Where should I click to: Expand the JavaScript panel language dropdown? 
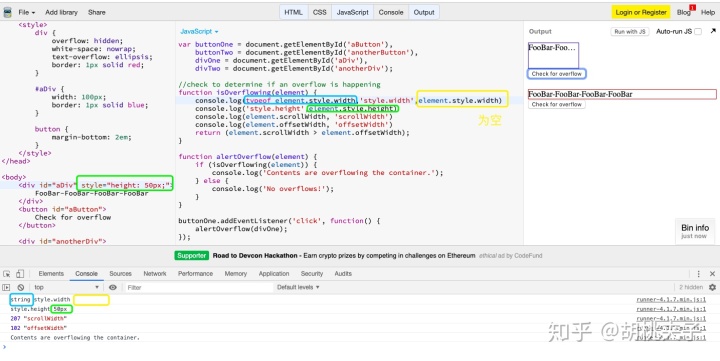pos(199,32)
